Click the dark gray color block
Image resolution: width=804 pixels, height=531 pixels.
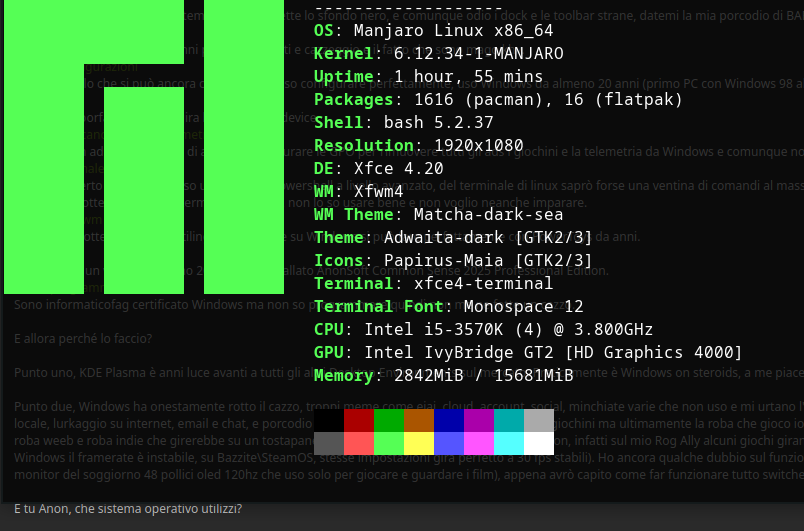click(329, 443)
